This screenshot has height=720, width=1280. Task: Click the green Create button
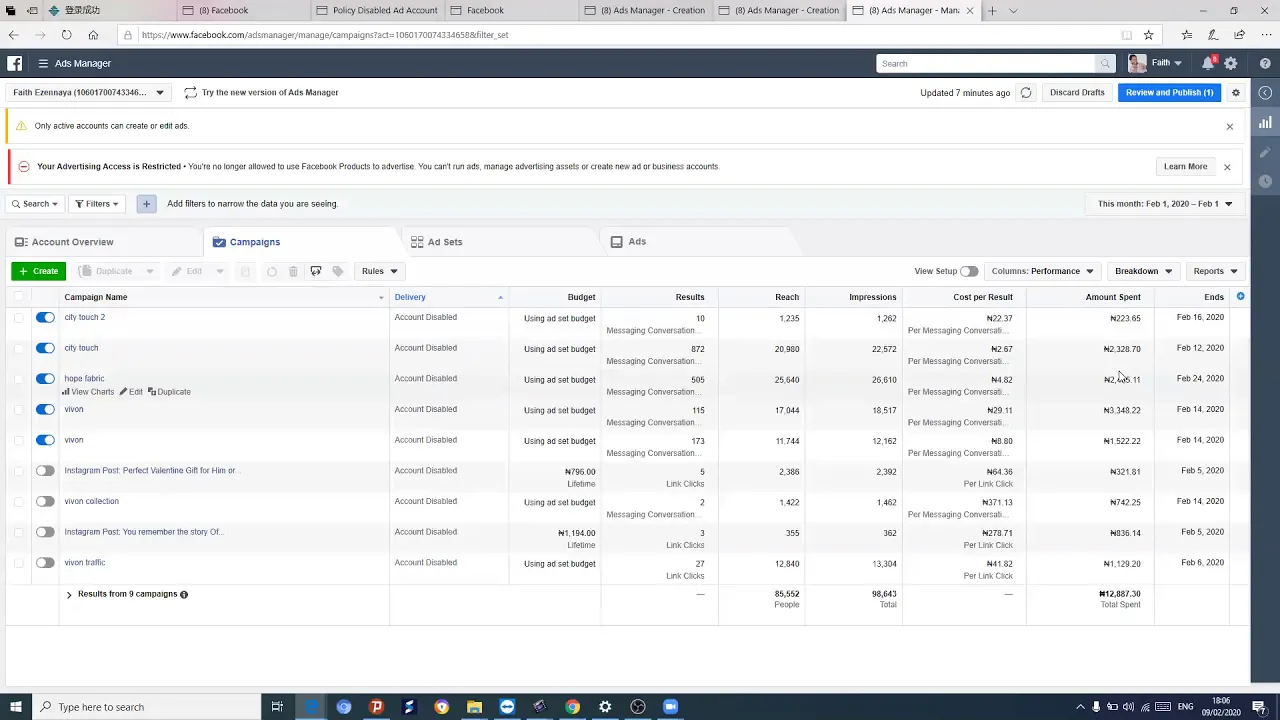(x=38, y=271)
